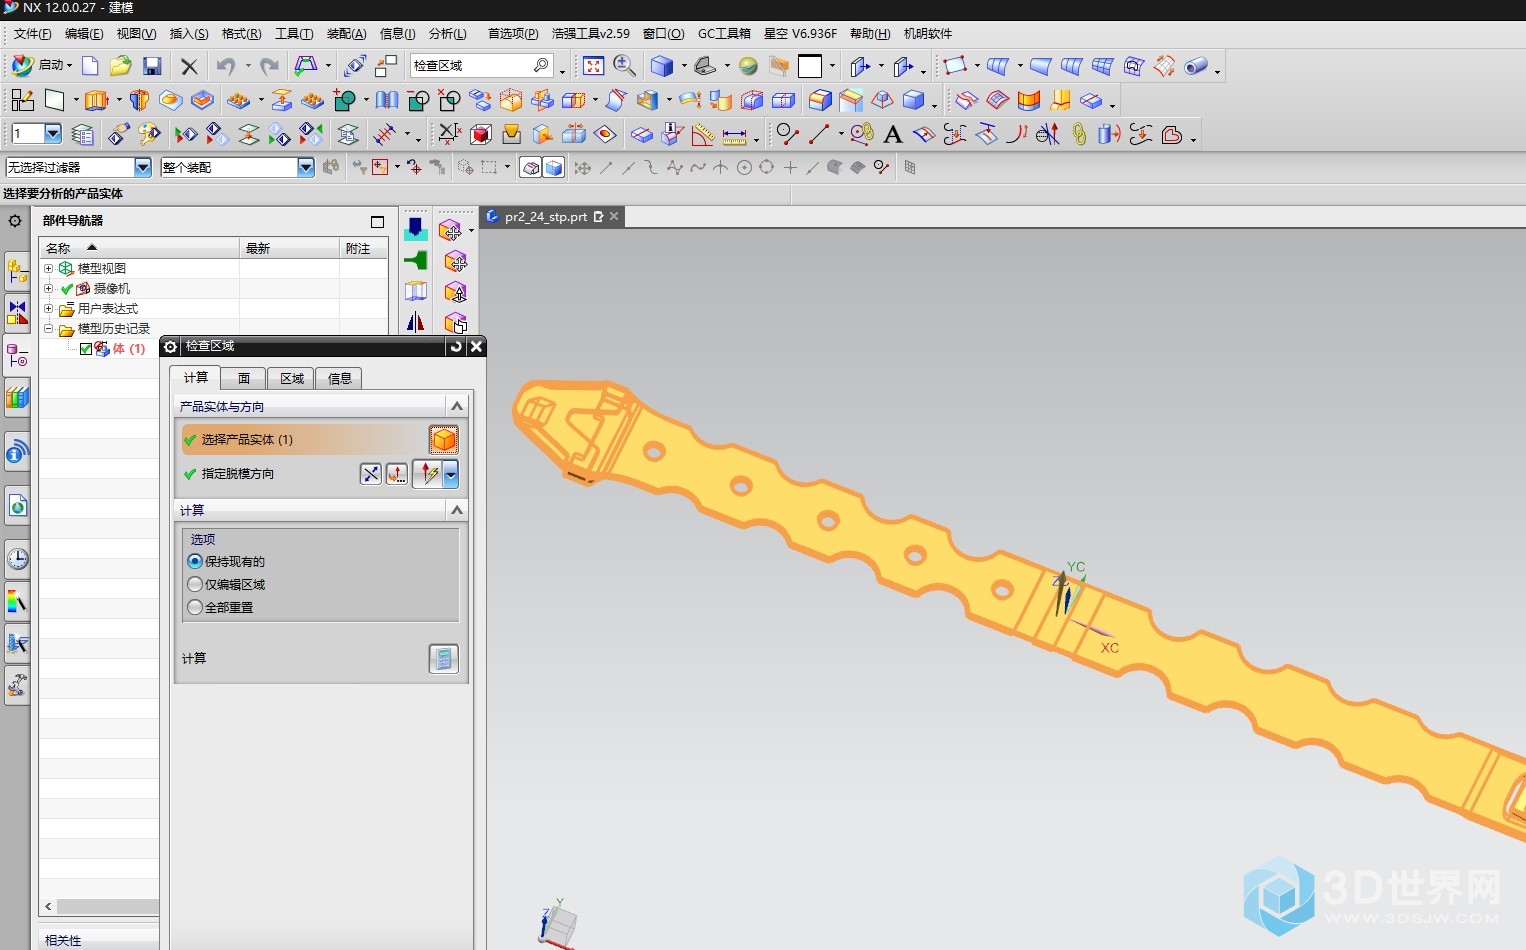Switch to the Information (信息) tab
The height and width of the screenshot is (950, 1526).
point(339,378)
